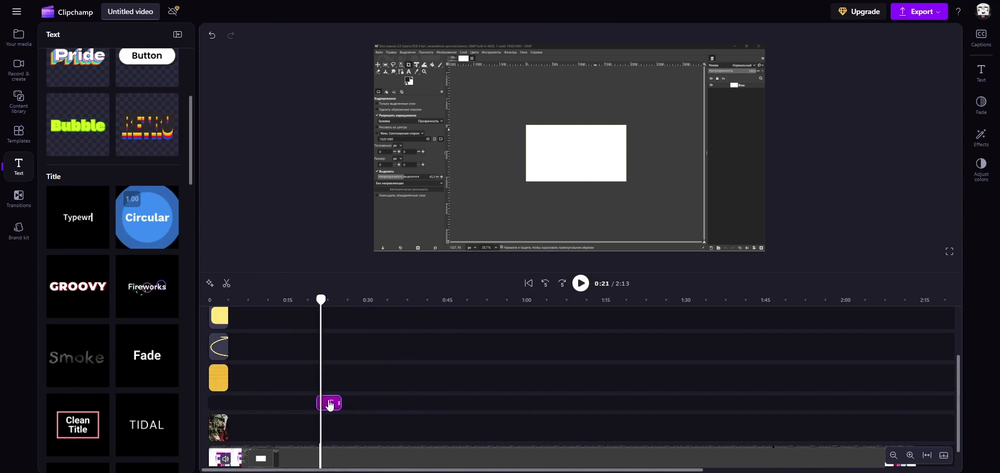
Task: Select the light yellow clip on top track
Action: pos(219,316)
